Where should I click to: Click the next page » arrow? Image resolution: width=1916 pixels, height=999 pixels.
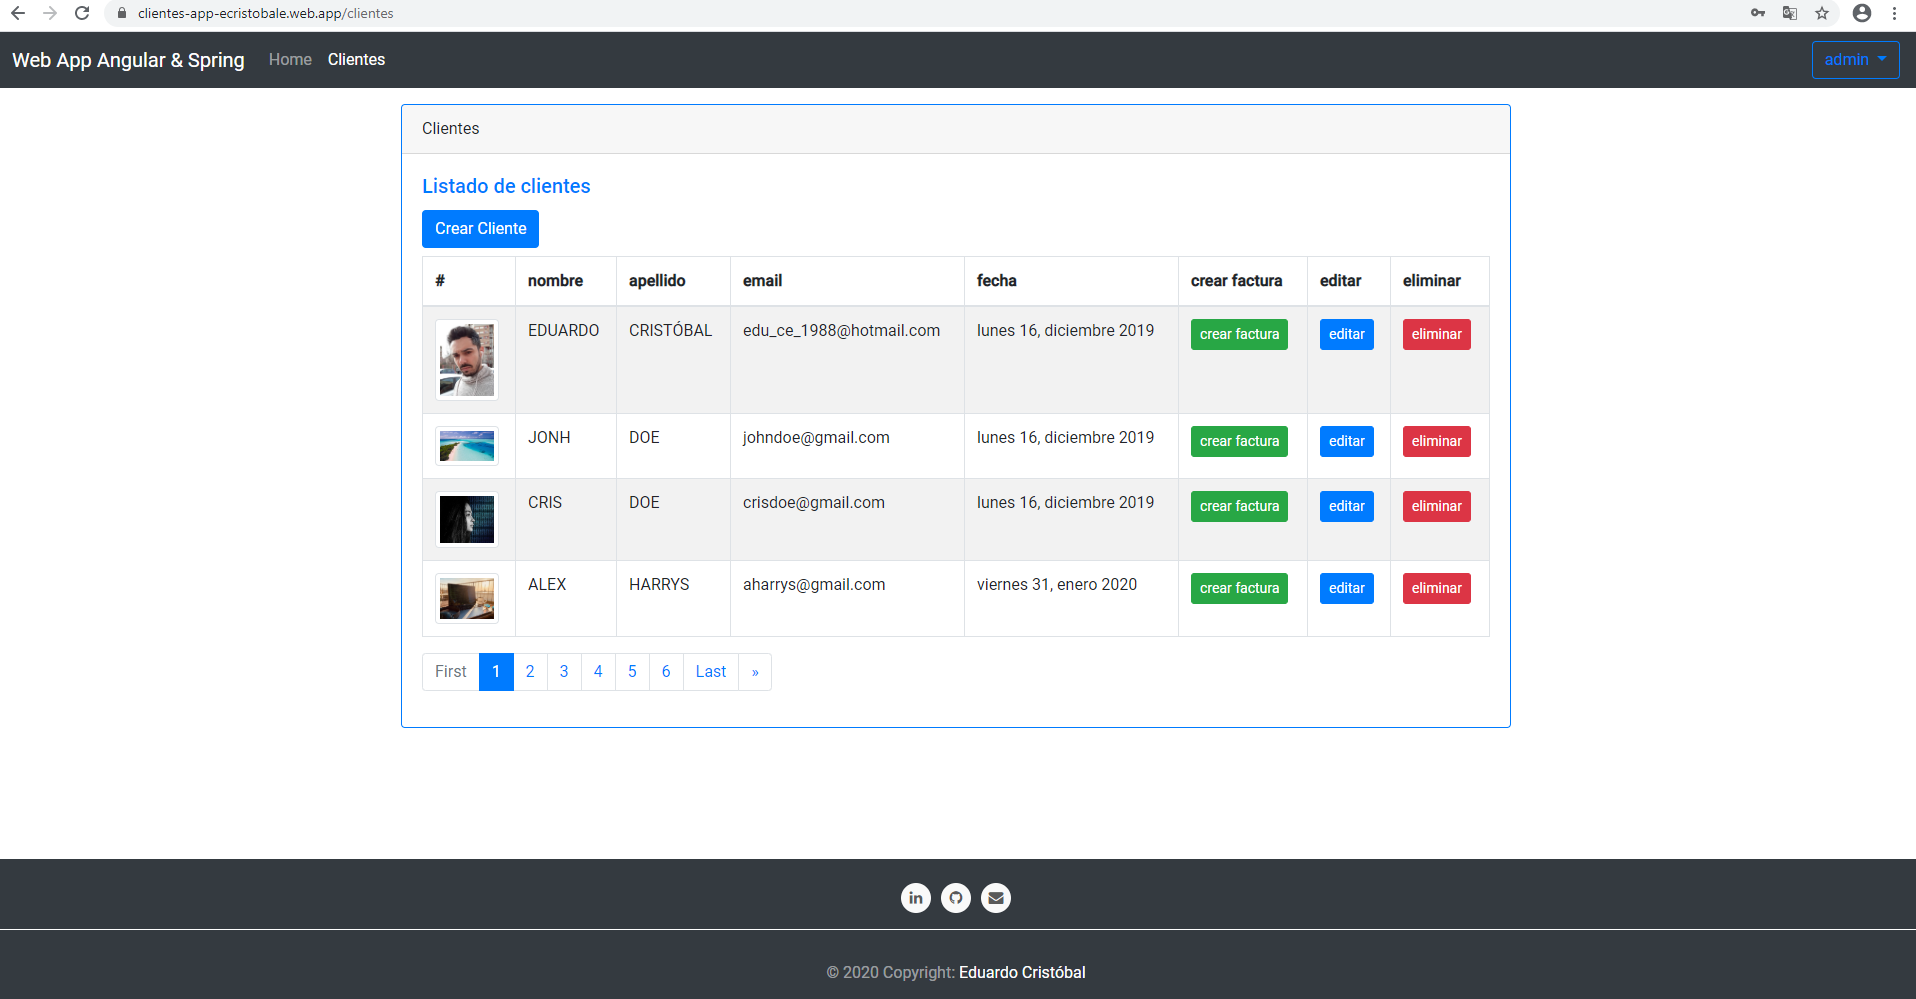(x=755, y=672)
